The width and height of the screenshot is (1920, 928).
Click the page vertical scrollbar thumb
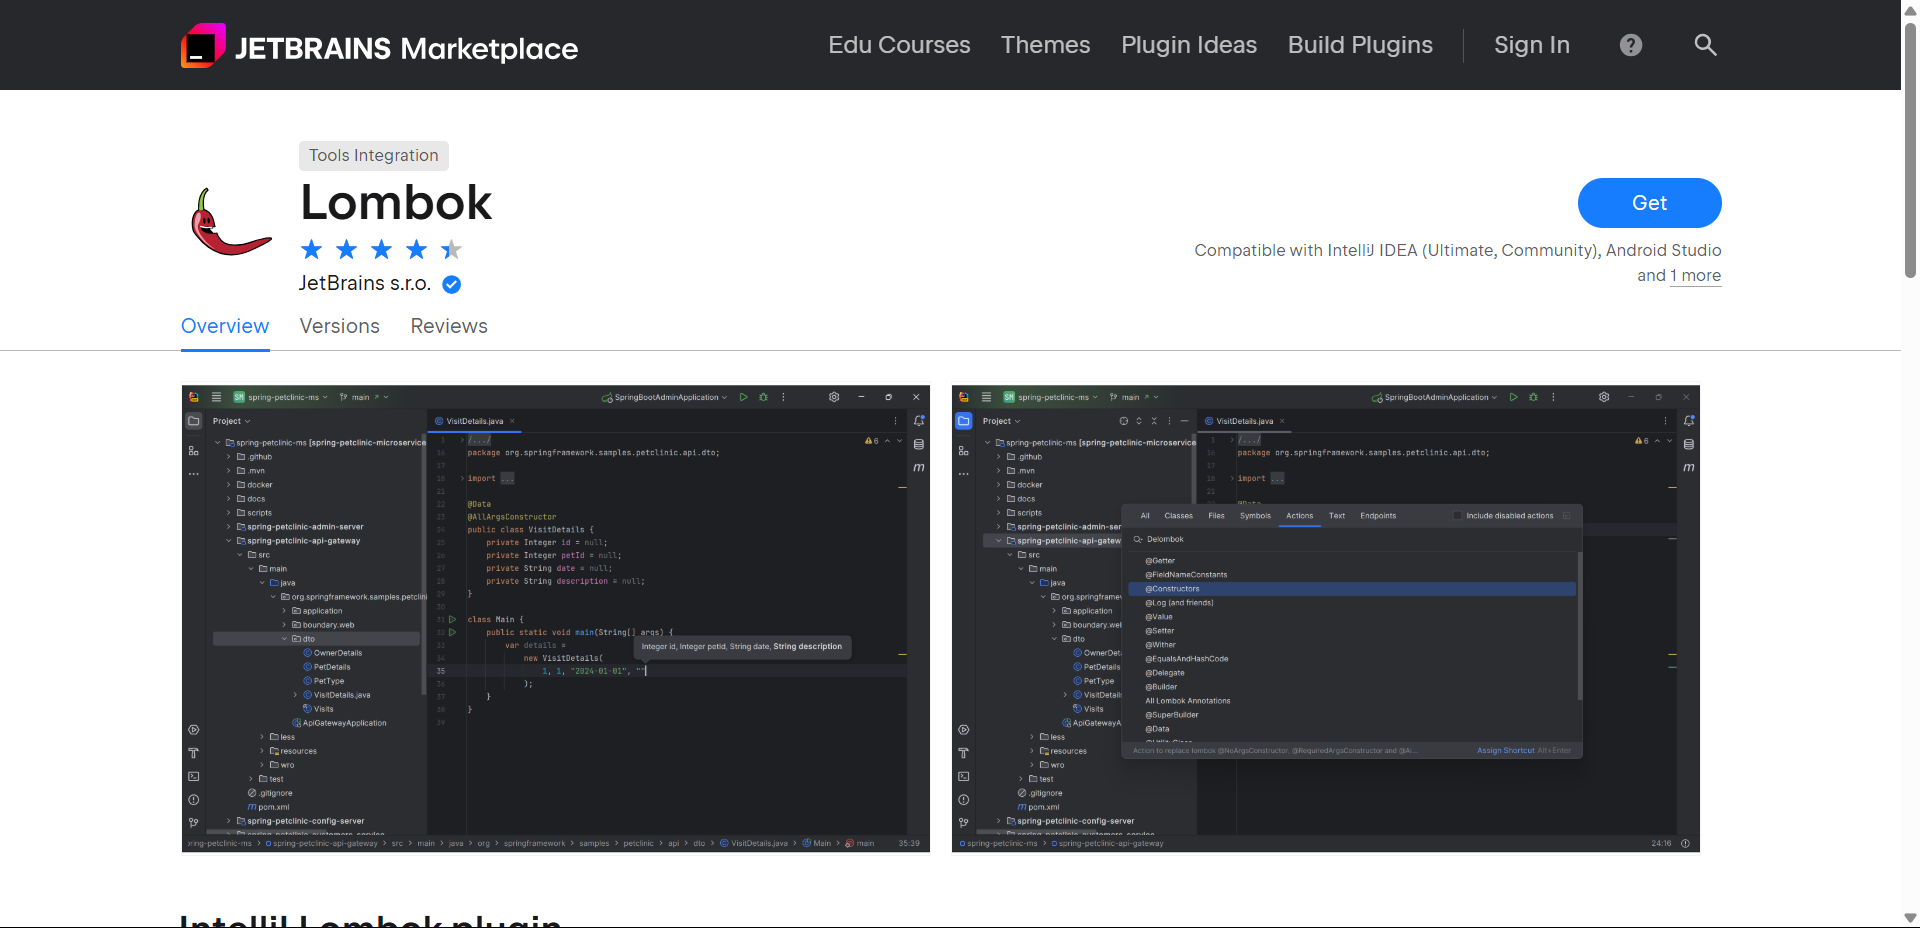[x=1910, y=150]
